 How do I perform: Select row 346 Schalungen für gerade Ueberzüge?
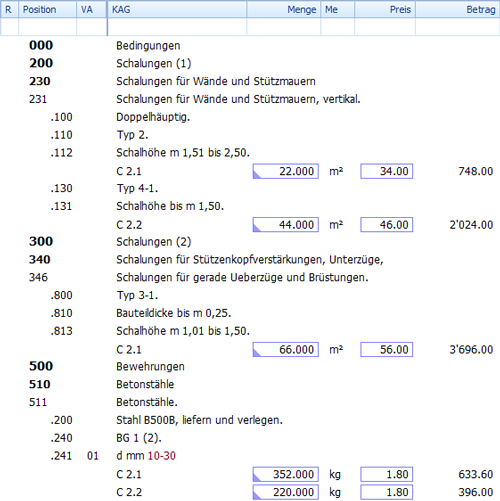click(x=250, y=277)
